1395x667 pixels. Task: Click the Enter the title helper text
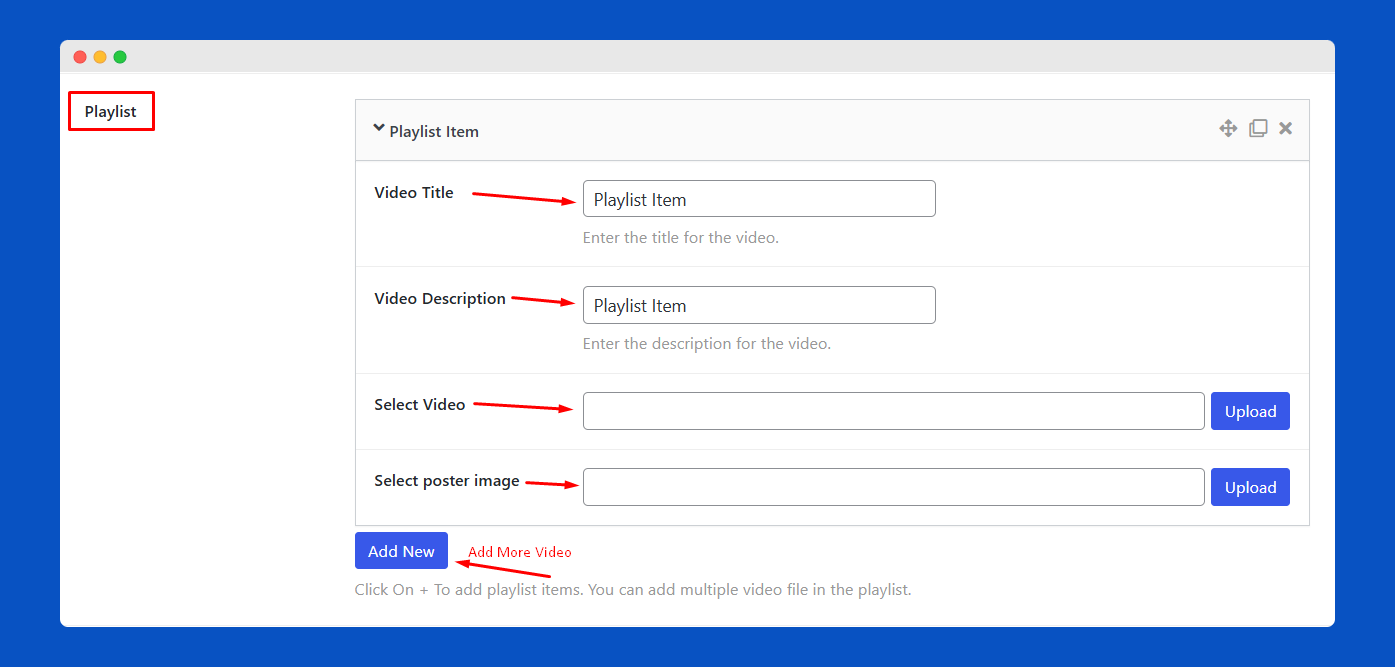point(680,237)
